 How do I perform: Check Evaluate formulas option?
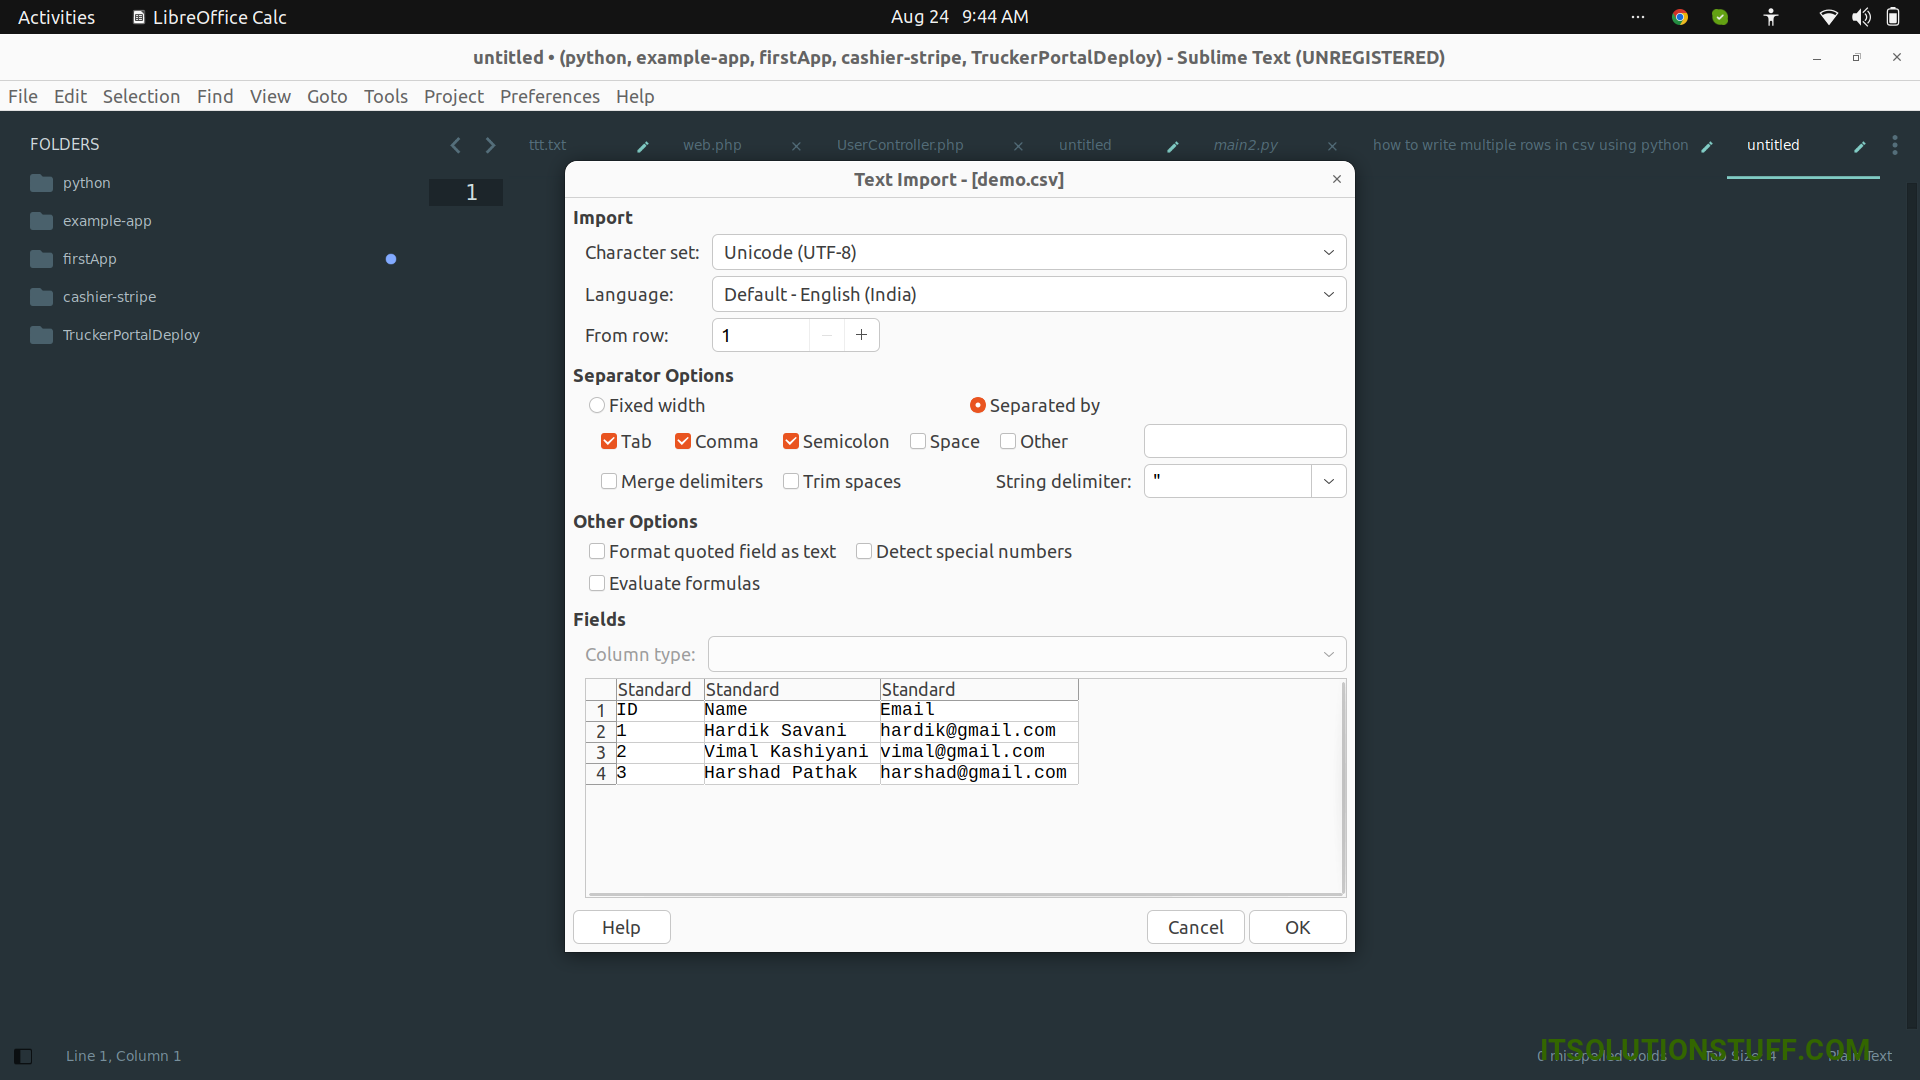[x=597, y=583]
